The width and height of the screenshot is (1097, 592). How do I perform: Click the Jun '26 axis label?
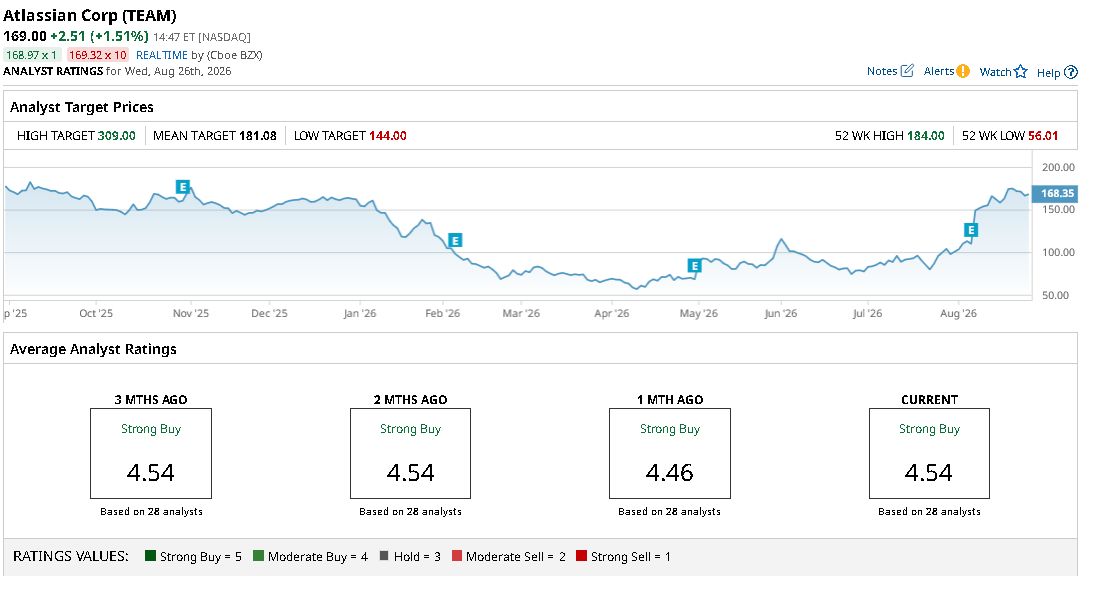[x=780, y=313]
